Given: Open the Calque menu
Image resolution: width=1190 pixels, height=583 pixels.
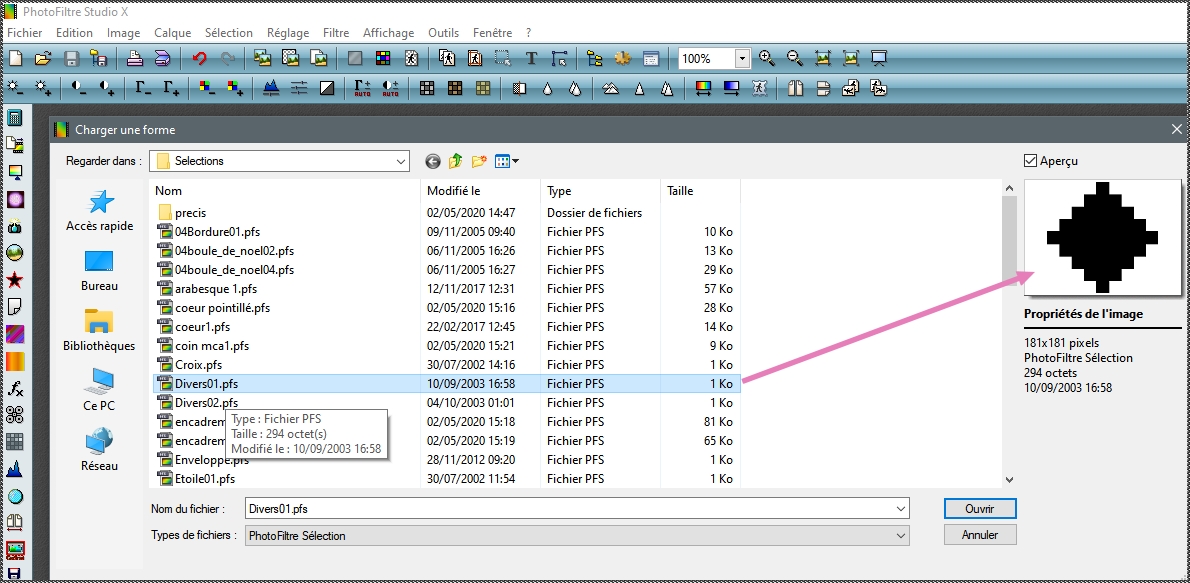Looking at the screenshot, I should tap(172, 33).
